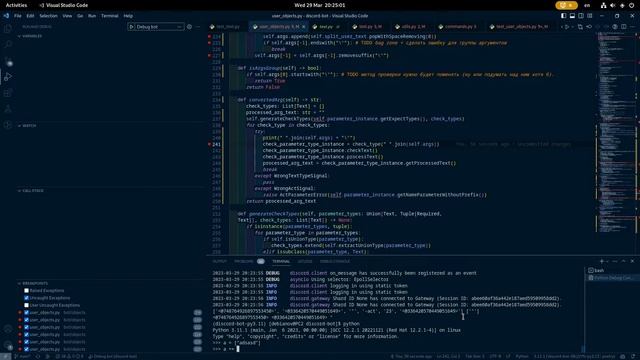This screenshot has width=640, height=360.
Task: Toggle the secondary side bar layout icon
Action: pos(581,16)
